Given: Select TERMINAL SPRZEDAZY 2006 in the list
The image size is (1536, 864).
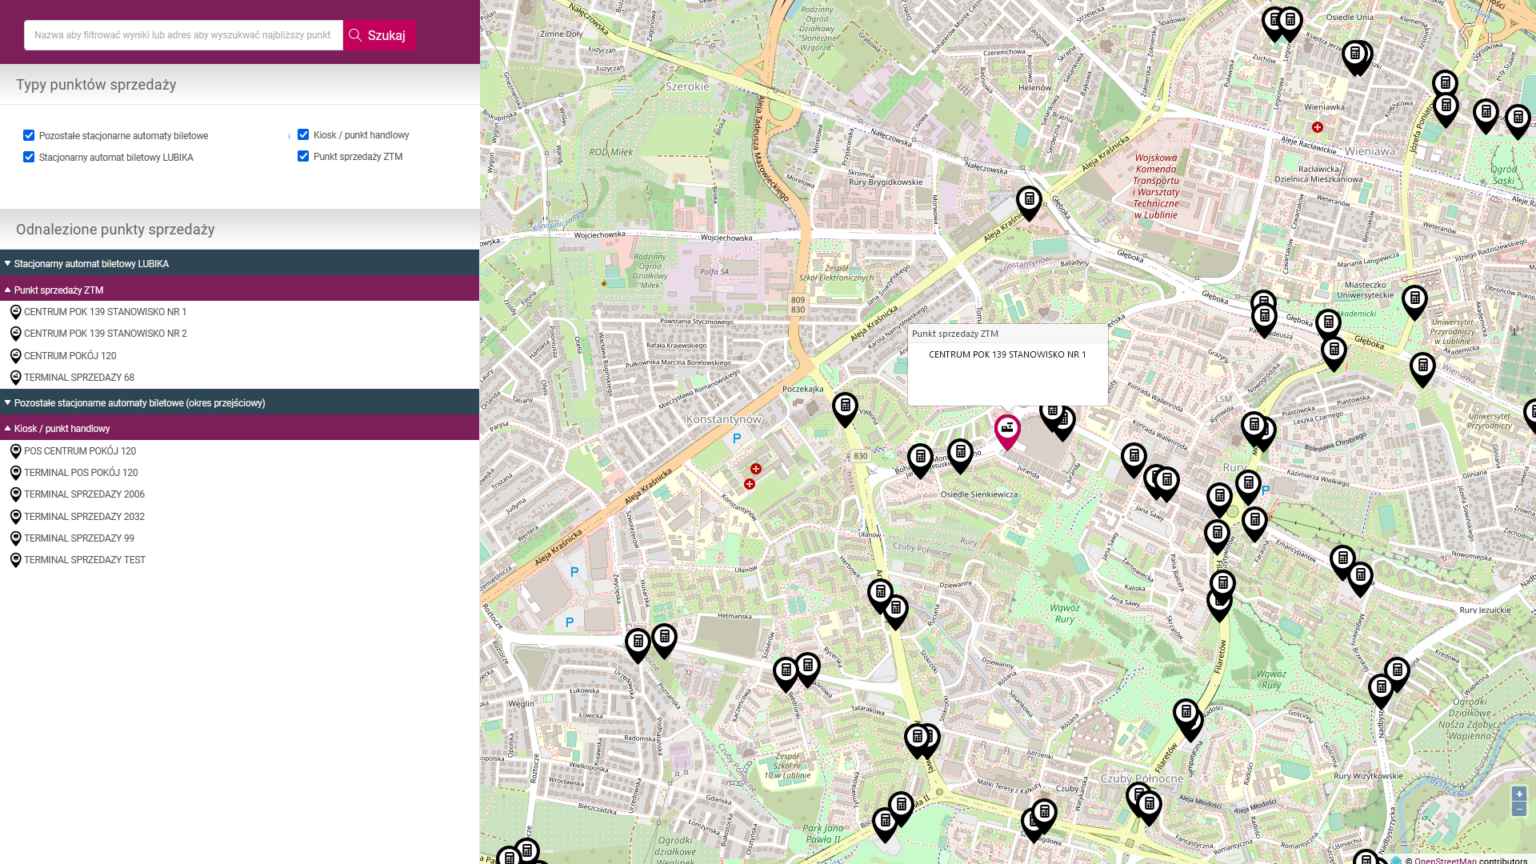Looking at the screenshot, I should (84, 494).
